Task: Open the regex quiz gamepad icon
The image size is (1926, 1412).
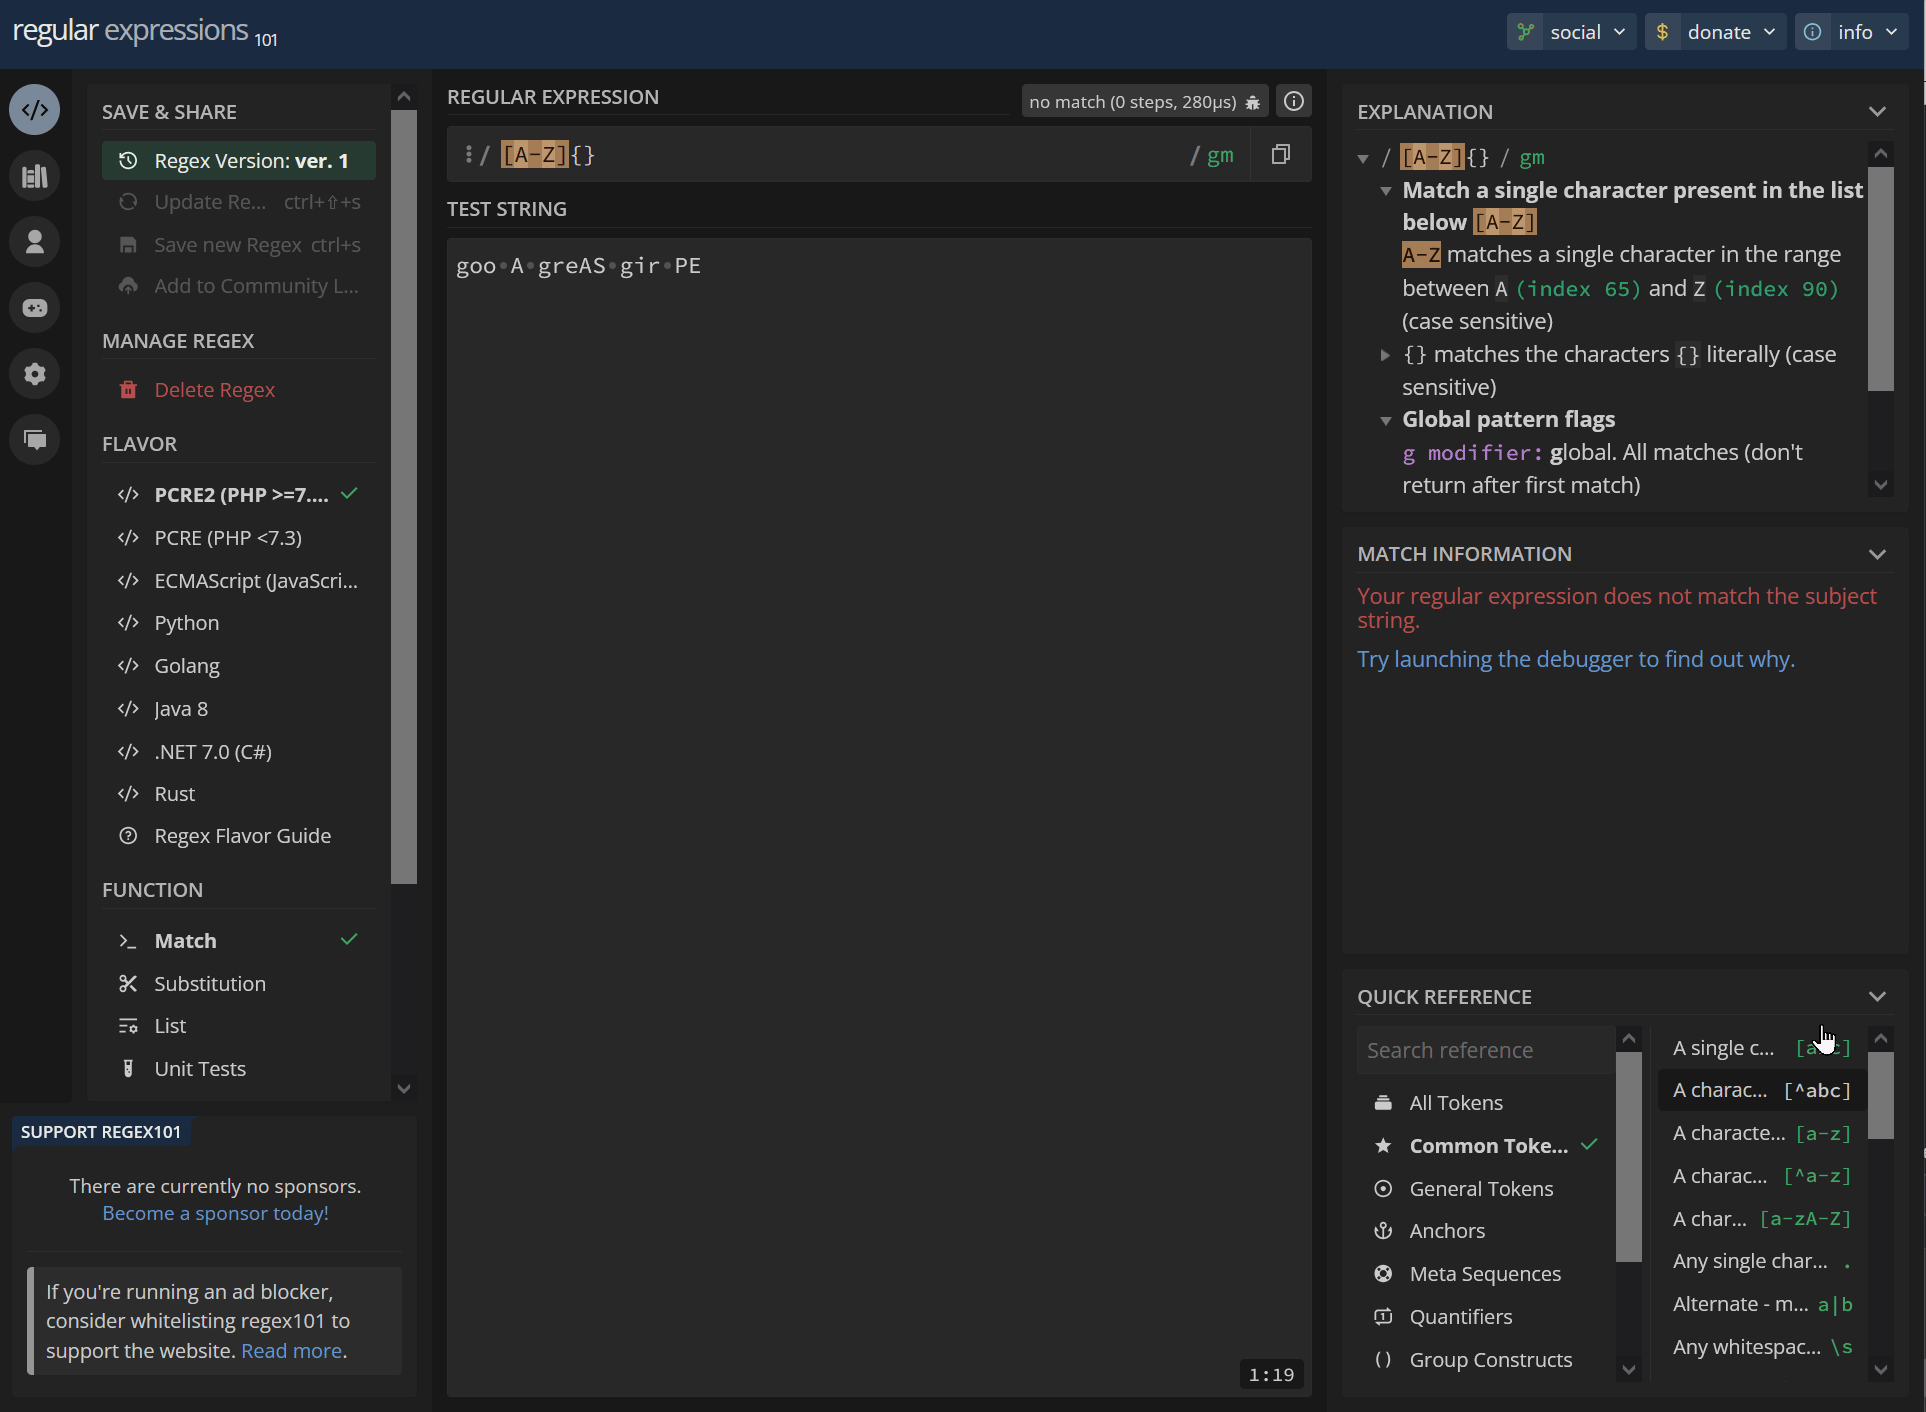Action: tap(35, 308)
